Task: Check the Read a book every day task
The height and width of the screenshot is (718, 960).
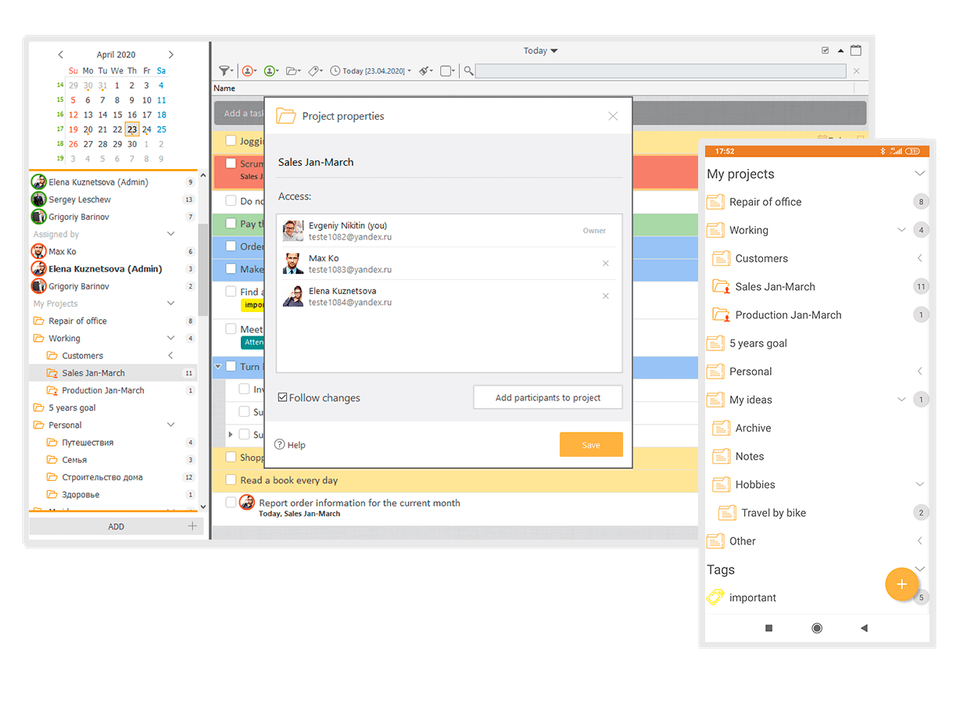Action: (232, 480)
